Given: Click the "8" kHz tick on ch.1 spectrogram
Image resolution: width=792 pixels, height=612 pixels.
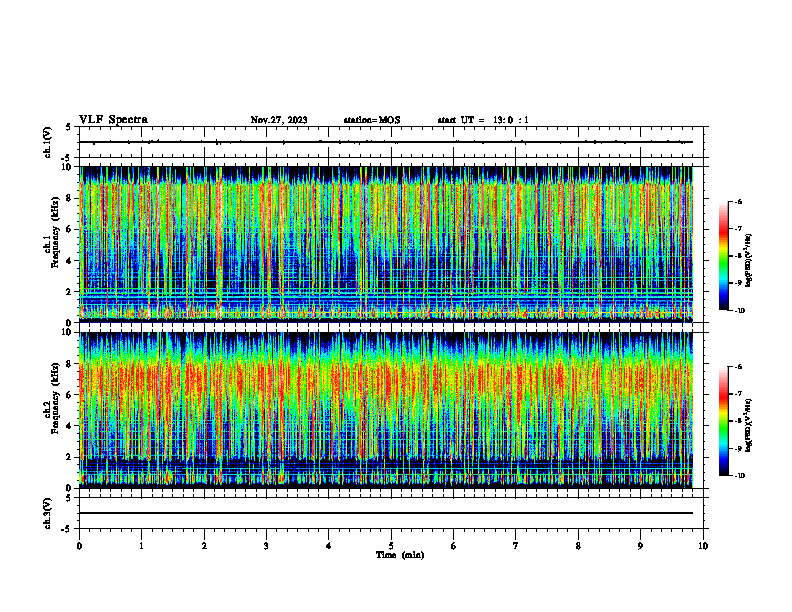Looking at the screenshot, I should tap(70, 198).
